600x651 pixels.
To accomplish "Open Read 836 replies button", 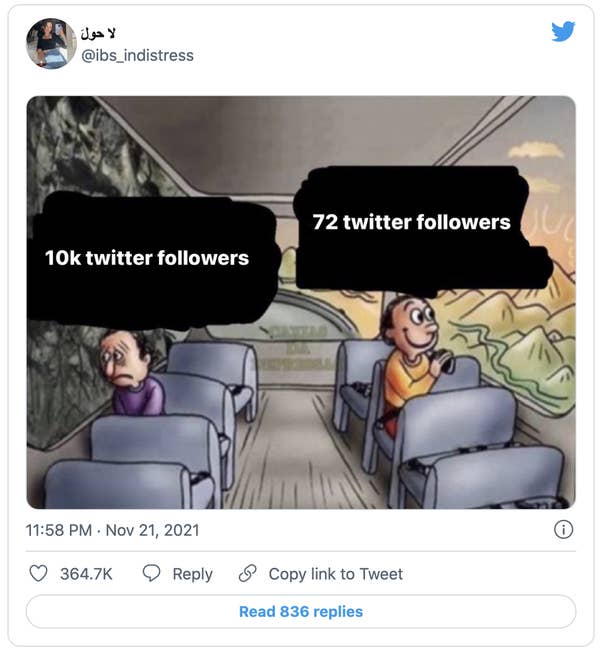I will pyautogui.click(x=300, y=611).
